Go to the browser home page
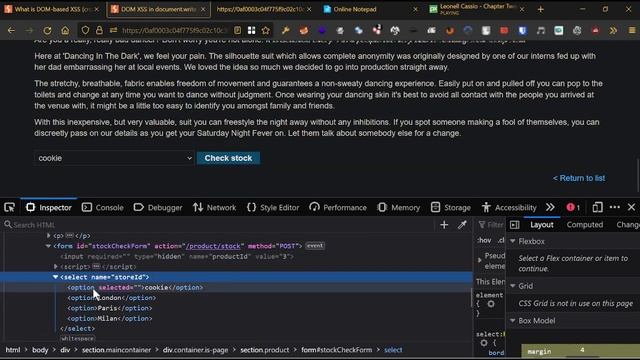The width and height of the screenshot is (640, 360). (x=65, y=30)
